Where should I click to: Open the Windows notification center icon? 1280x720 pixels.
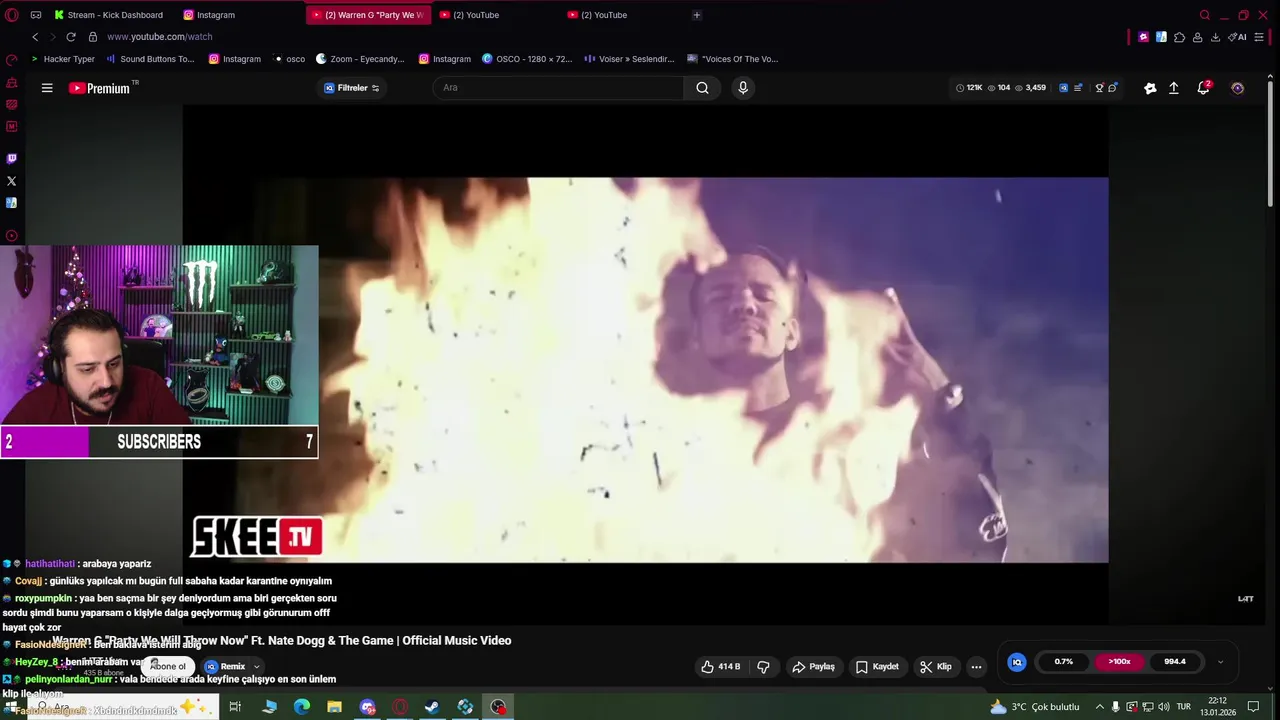(1253, 707)
